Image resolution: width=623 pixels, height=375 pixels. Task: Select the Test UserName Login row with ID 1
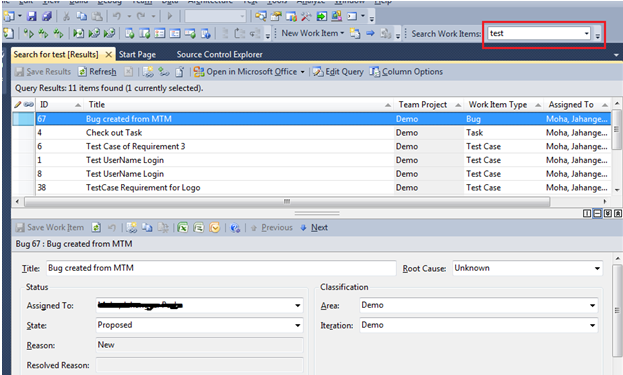pos(312,160)
